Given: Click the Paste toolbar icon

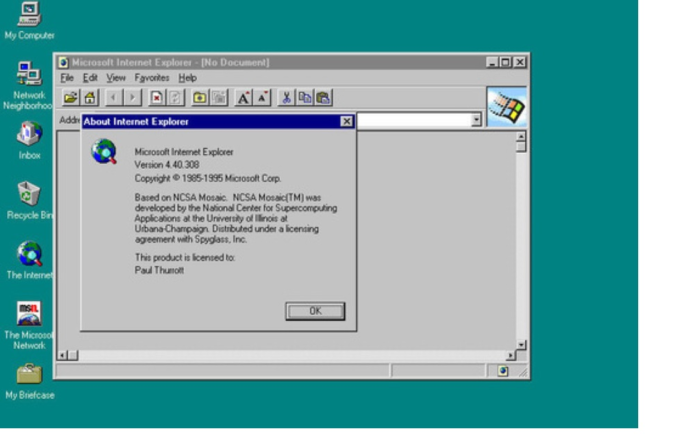Looking at the screenshot, I should (324, 97).
